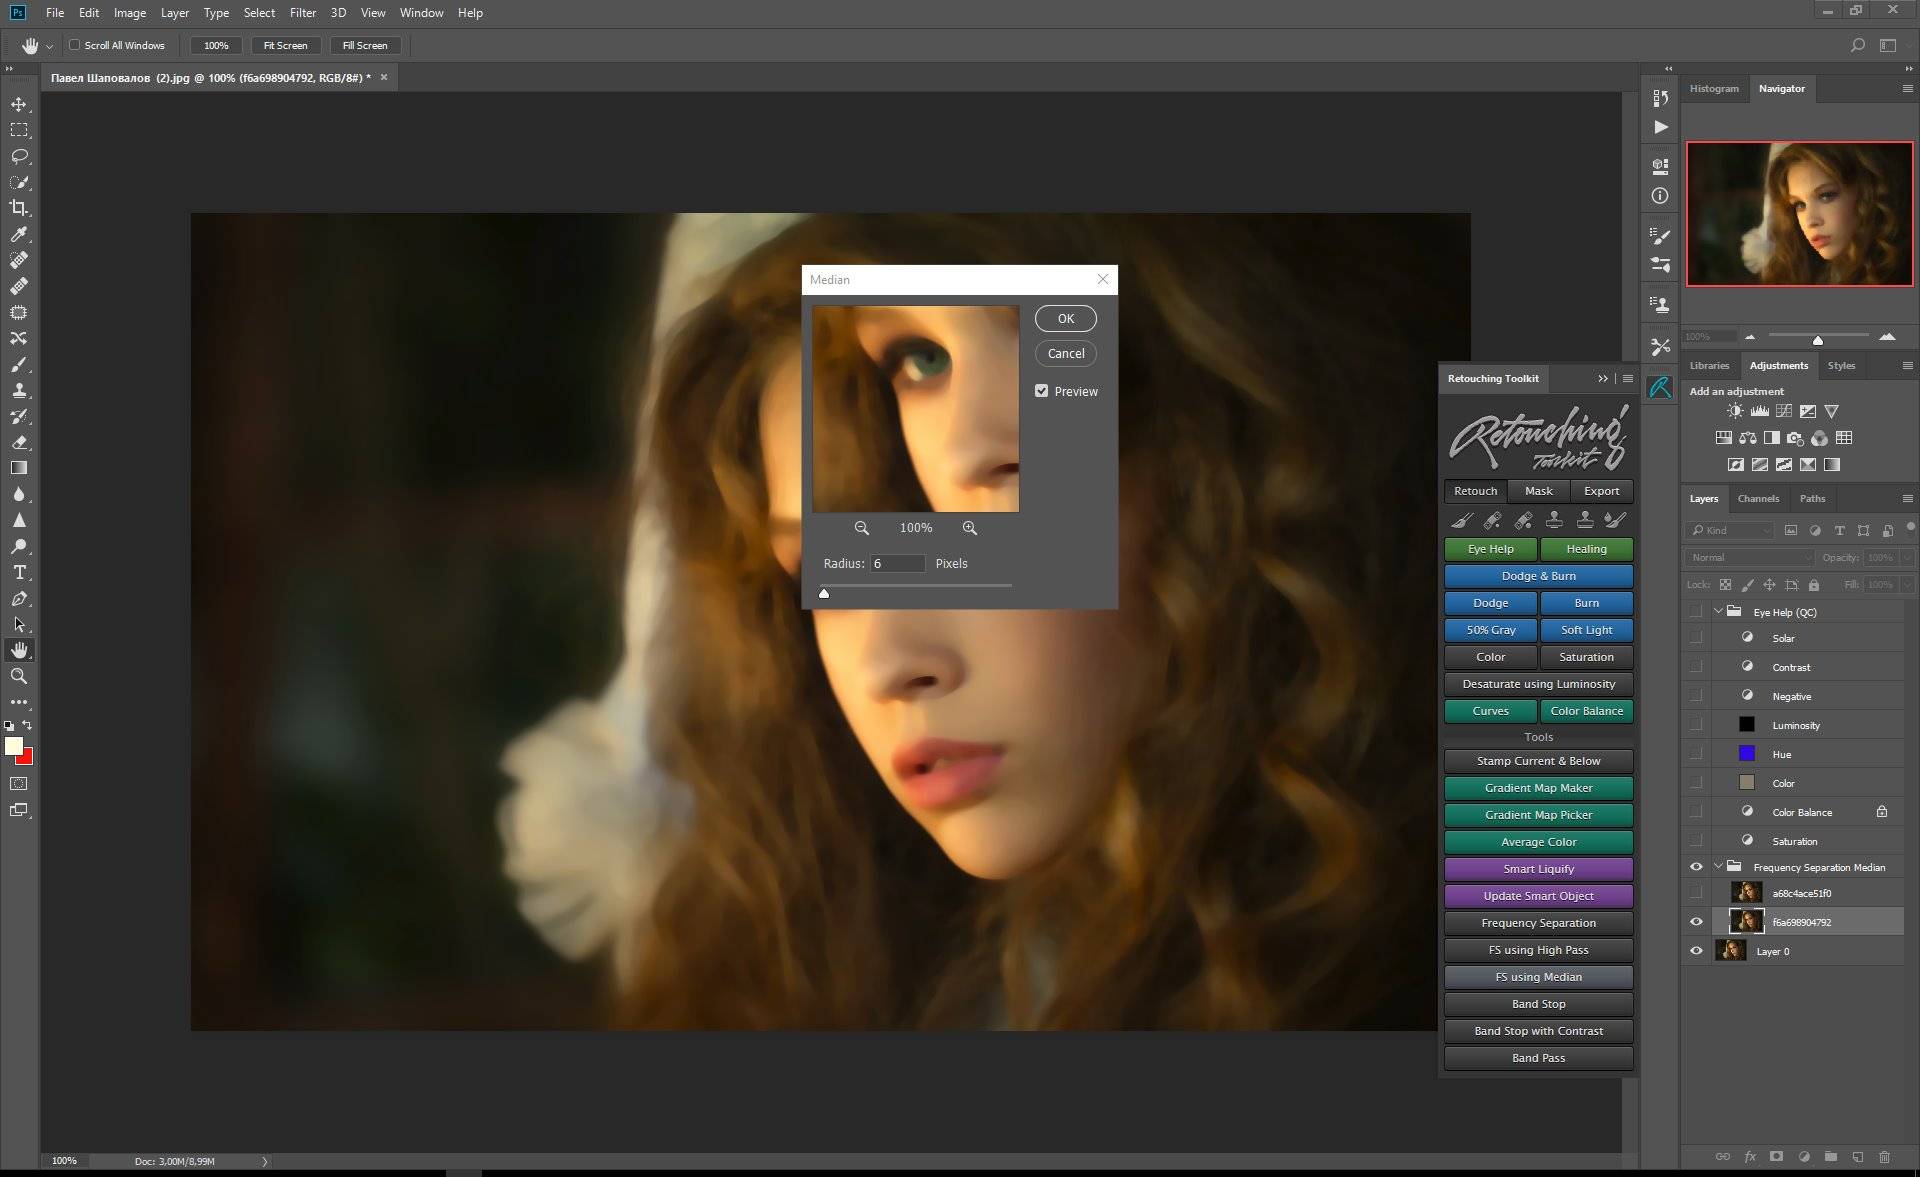The width and height of the screenshot is (1920, 1177).
Task: Switch to the Channels tab
Action: tap(1758, 498)
